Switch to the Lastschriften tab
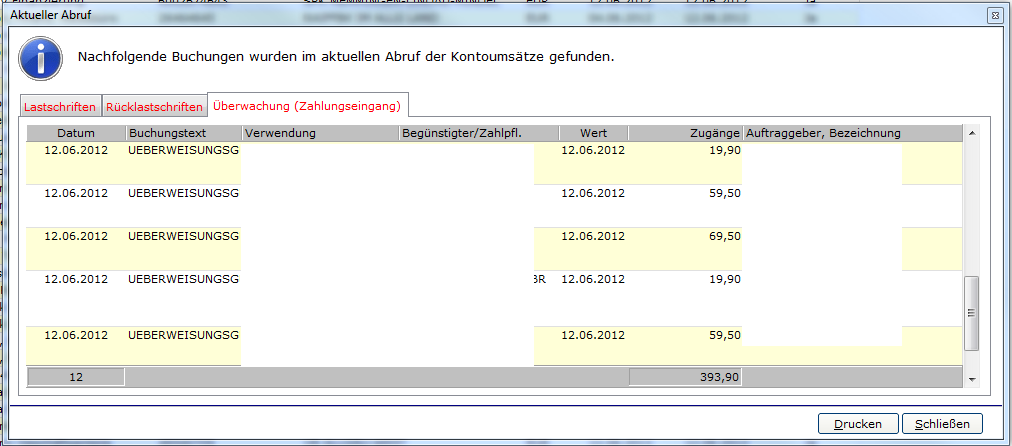 coord(60,106)
